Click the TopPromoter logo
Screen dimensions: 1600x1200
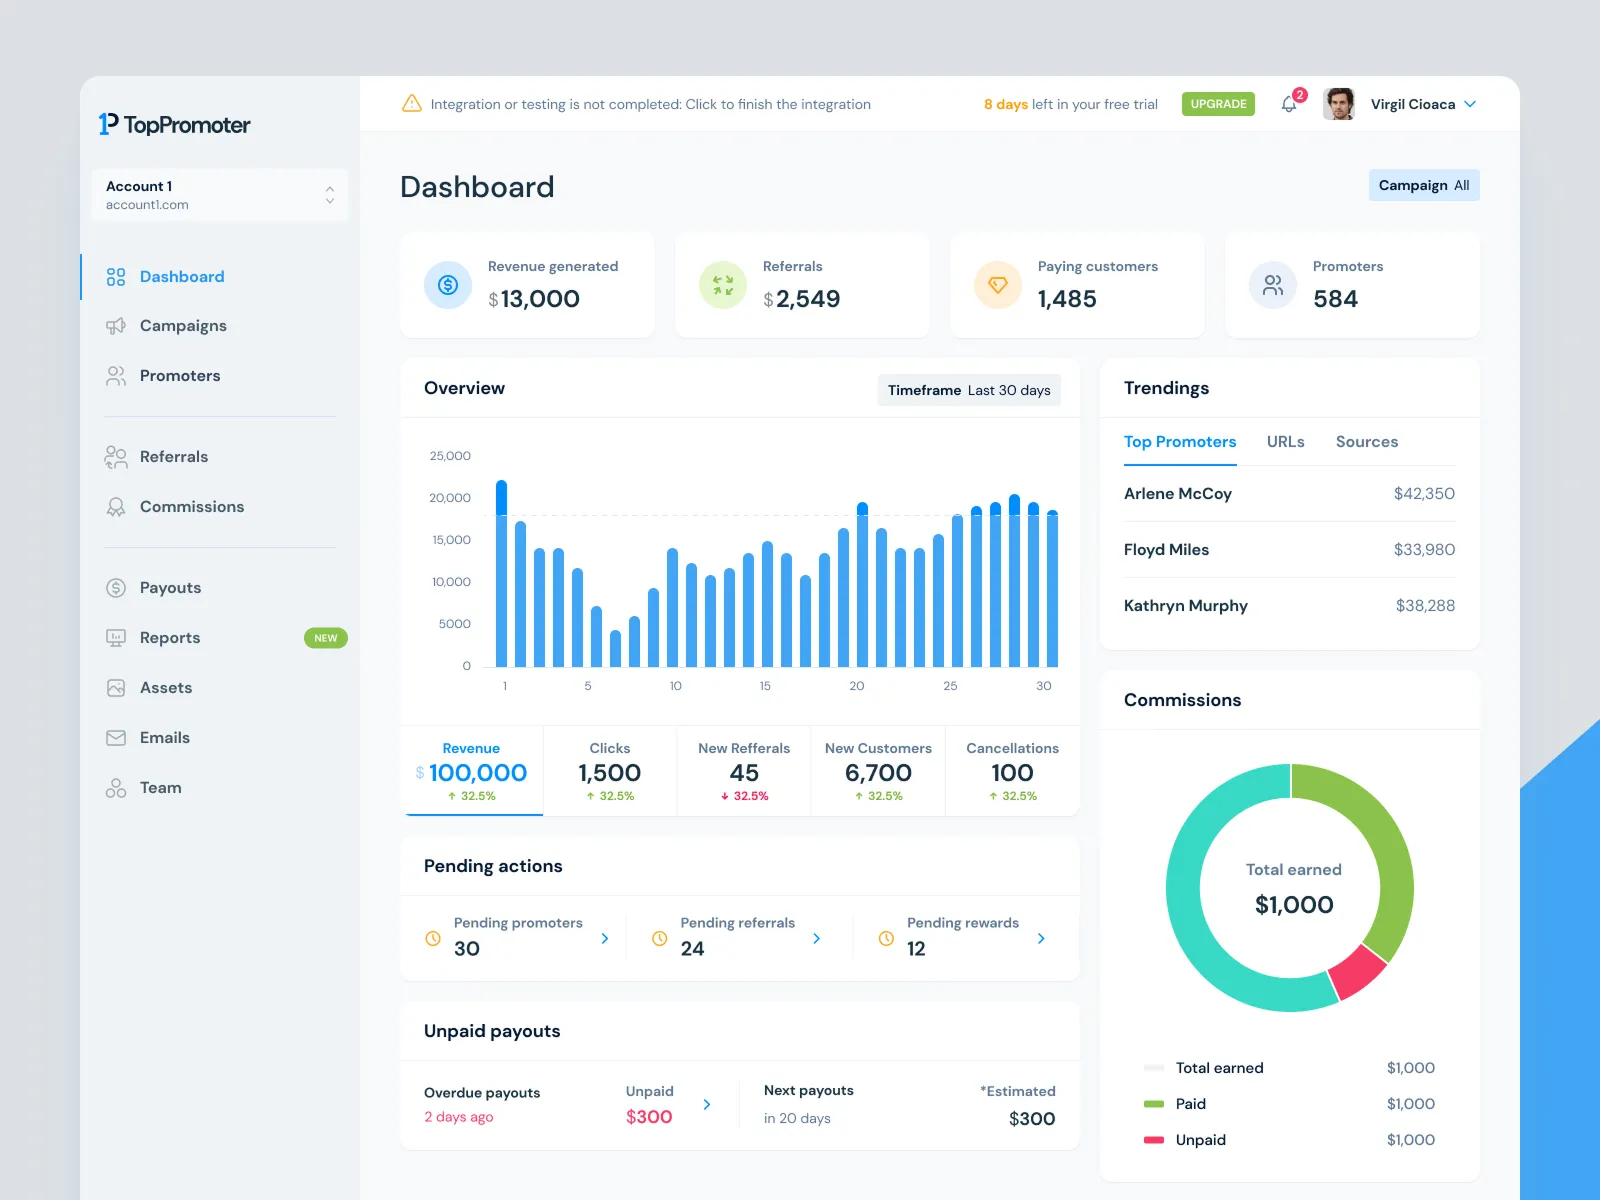tap(174, 124)
